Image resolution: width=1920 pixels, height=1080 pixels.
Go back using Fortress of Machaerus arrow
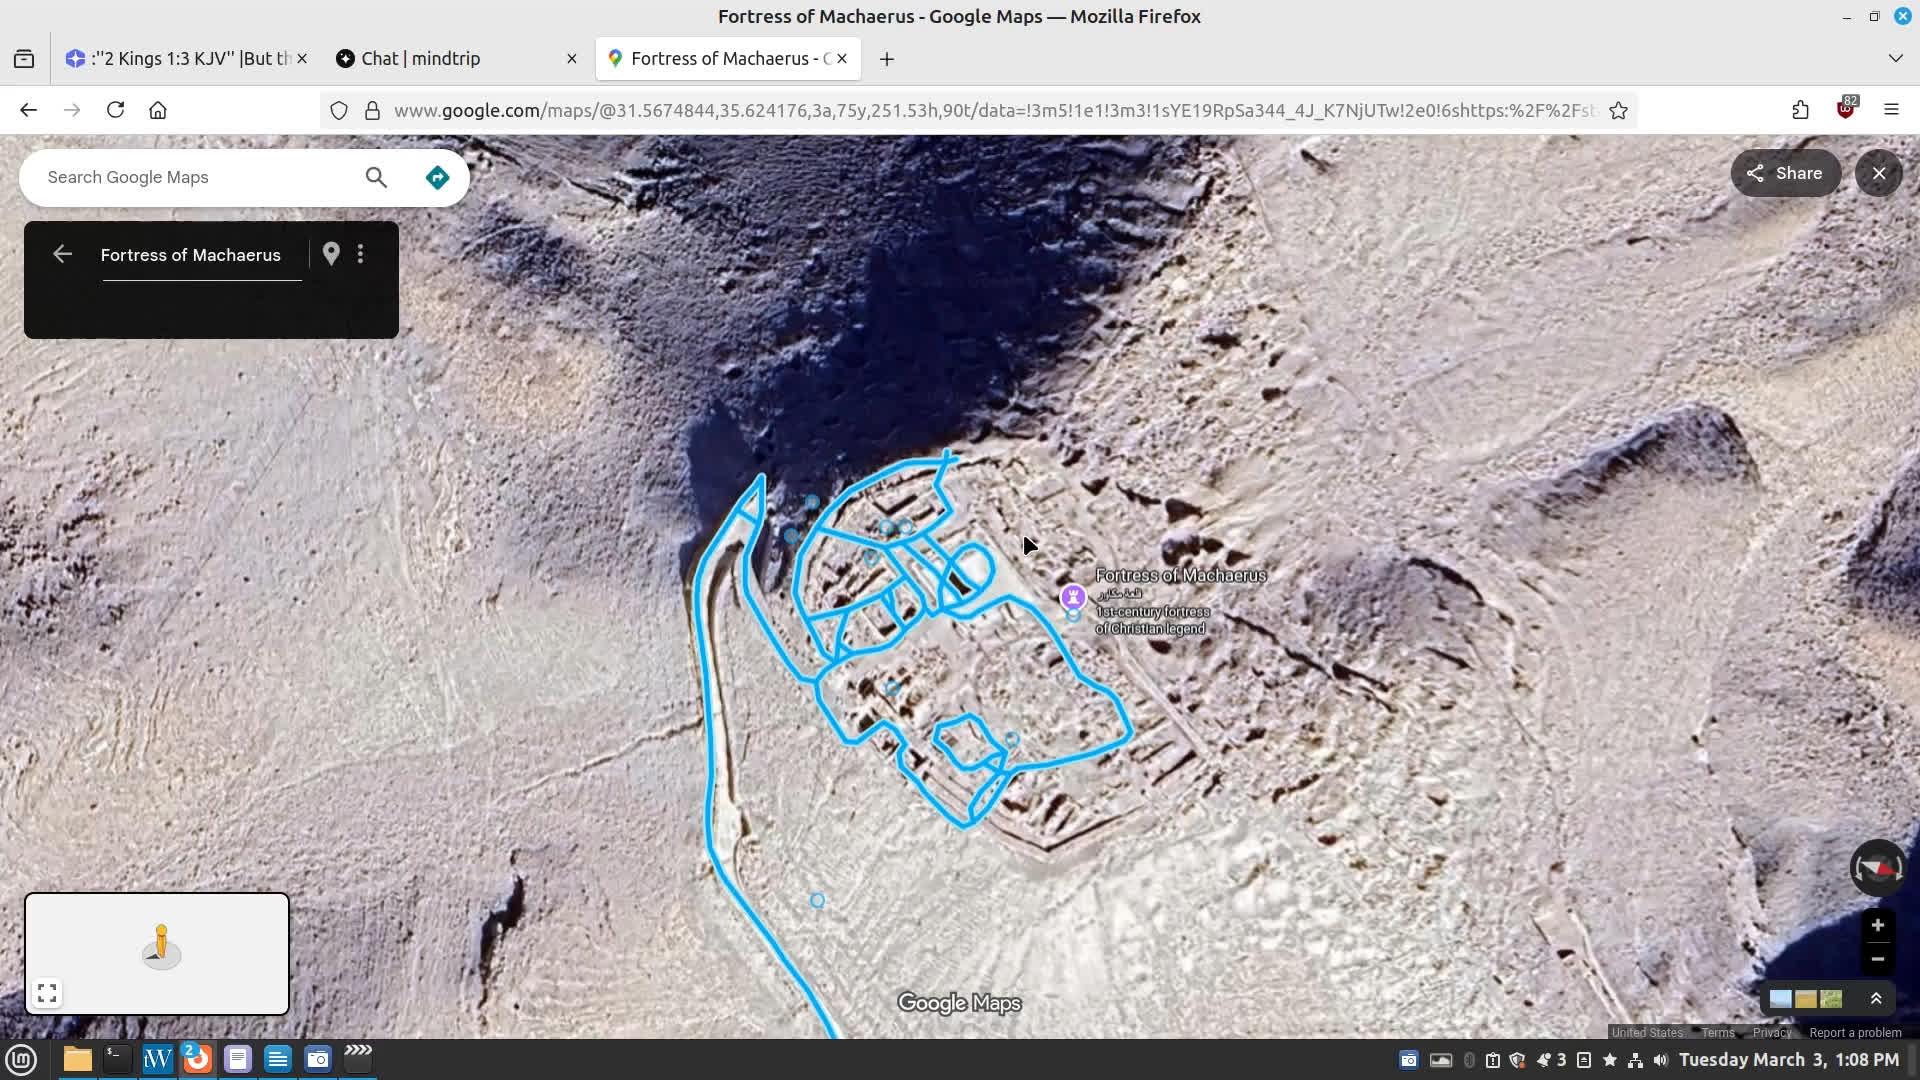coord(62,254)
